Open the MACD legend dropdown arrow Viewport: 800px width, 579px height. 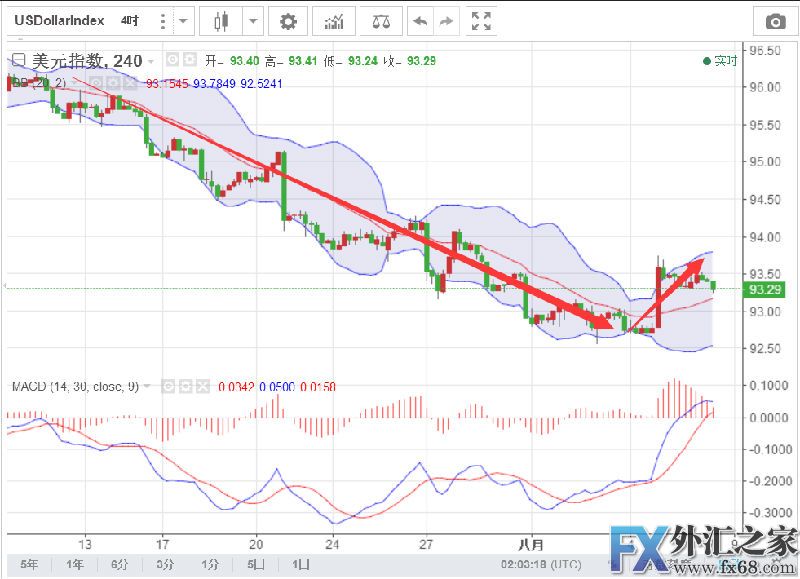point(149,385)
